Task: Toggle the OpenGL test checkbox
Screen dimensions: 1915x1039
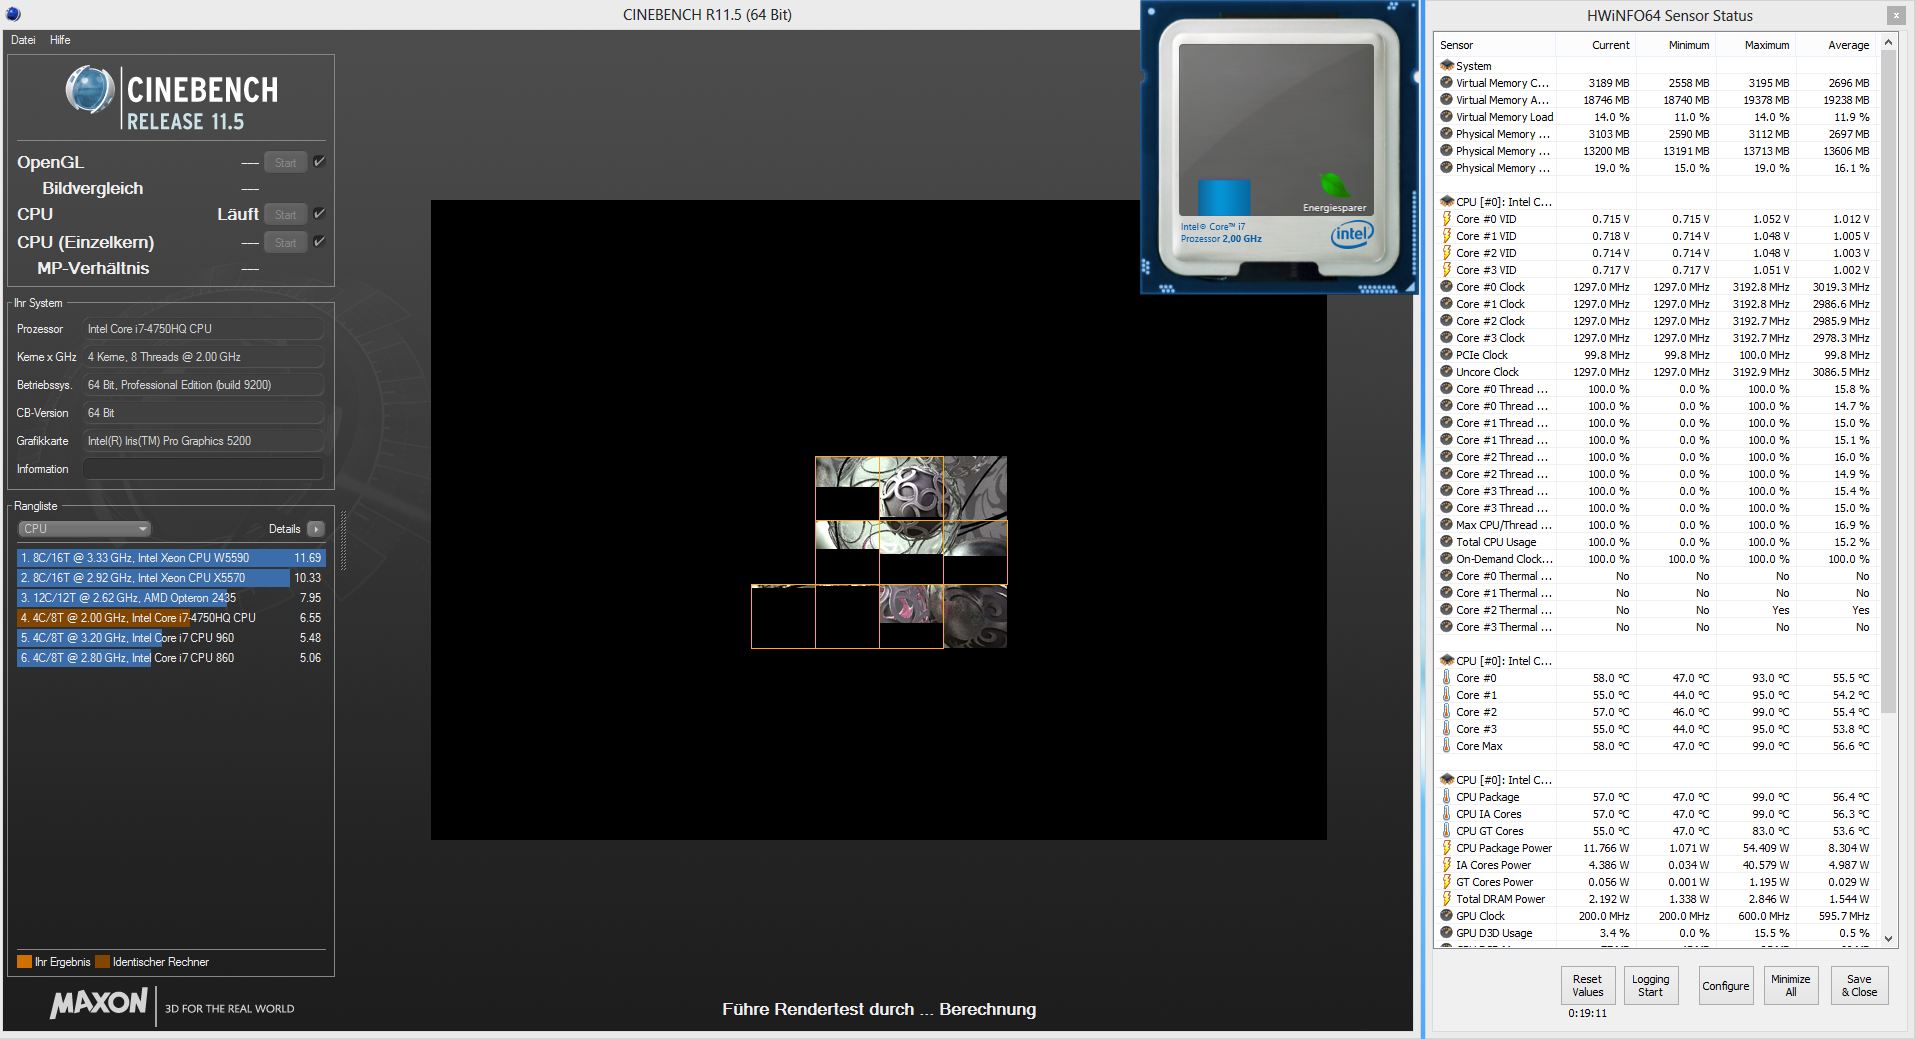Action: pos(319,161)
